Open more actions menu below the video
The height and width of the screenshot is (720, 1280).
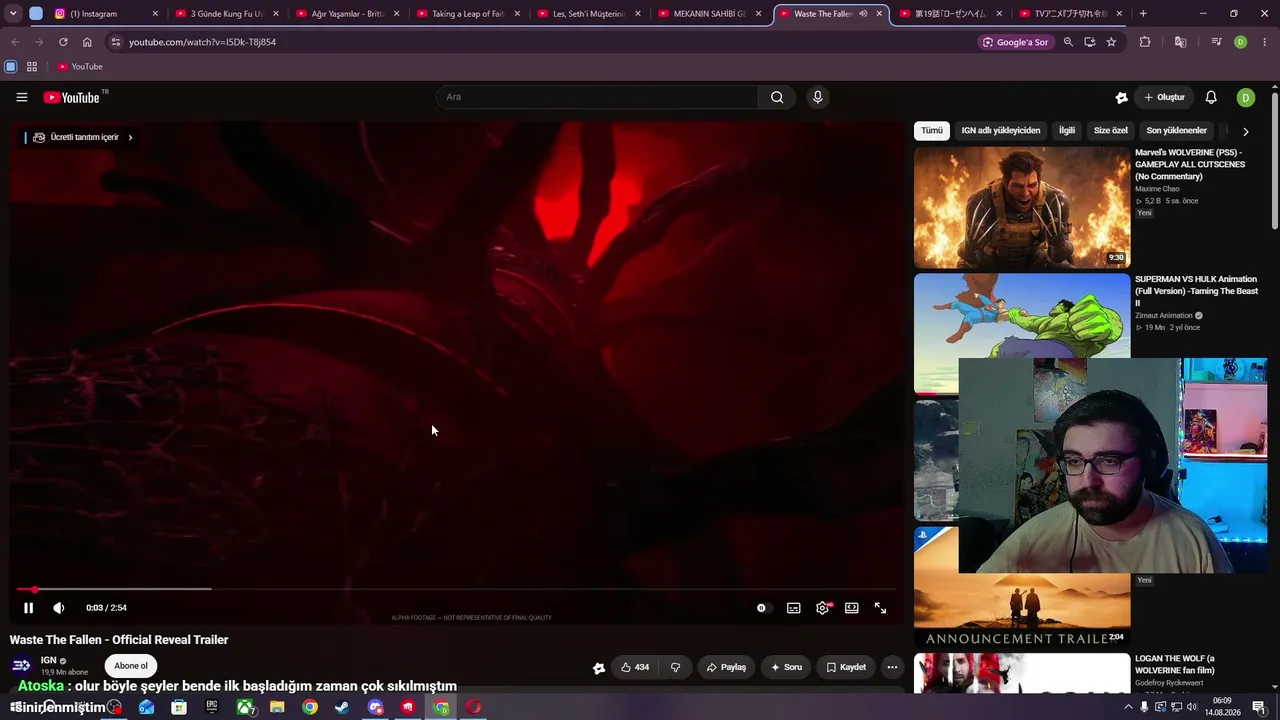892,667
